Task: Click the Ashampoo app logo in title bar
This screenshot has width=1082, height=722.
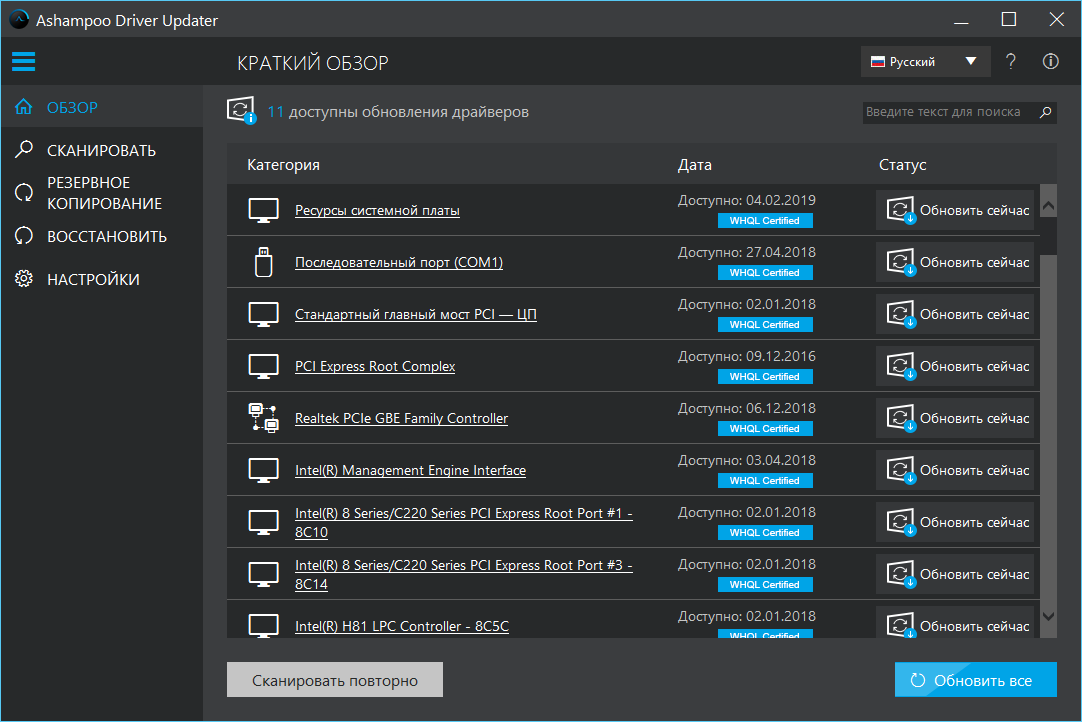Action: click(19, 19)
